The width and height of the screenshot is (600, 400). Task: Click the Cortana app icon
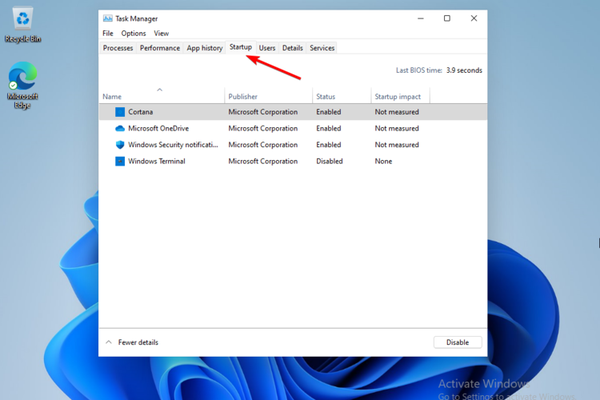point(120,112)
